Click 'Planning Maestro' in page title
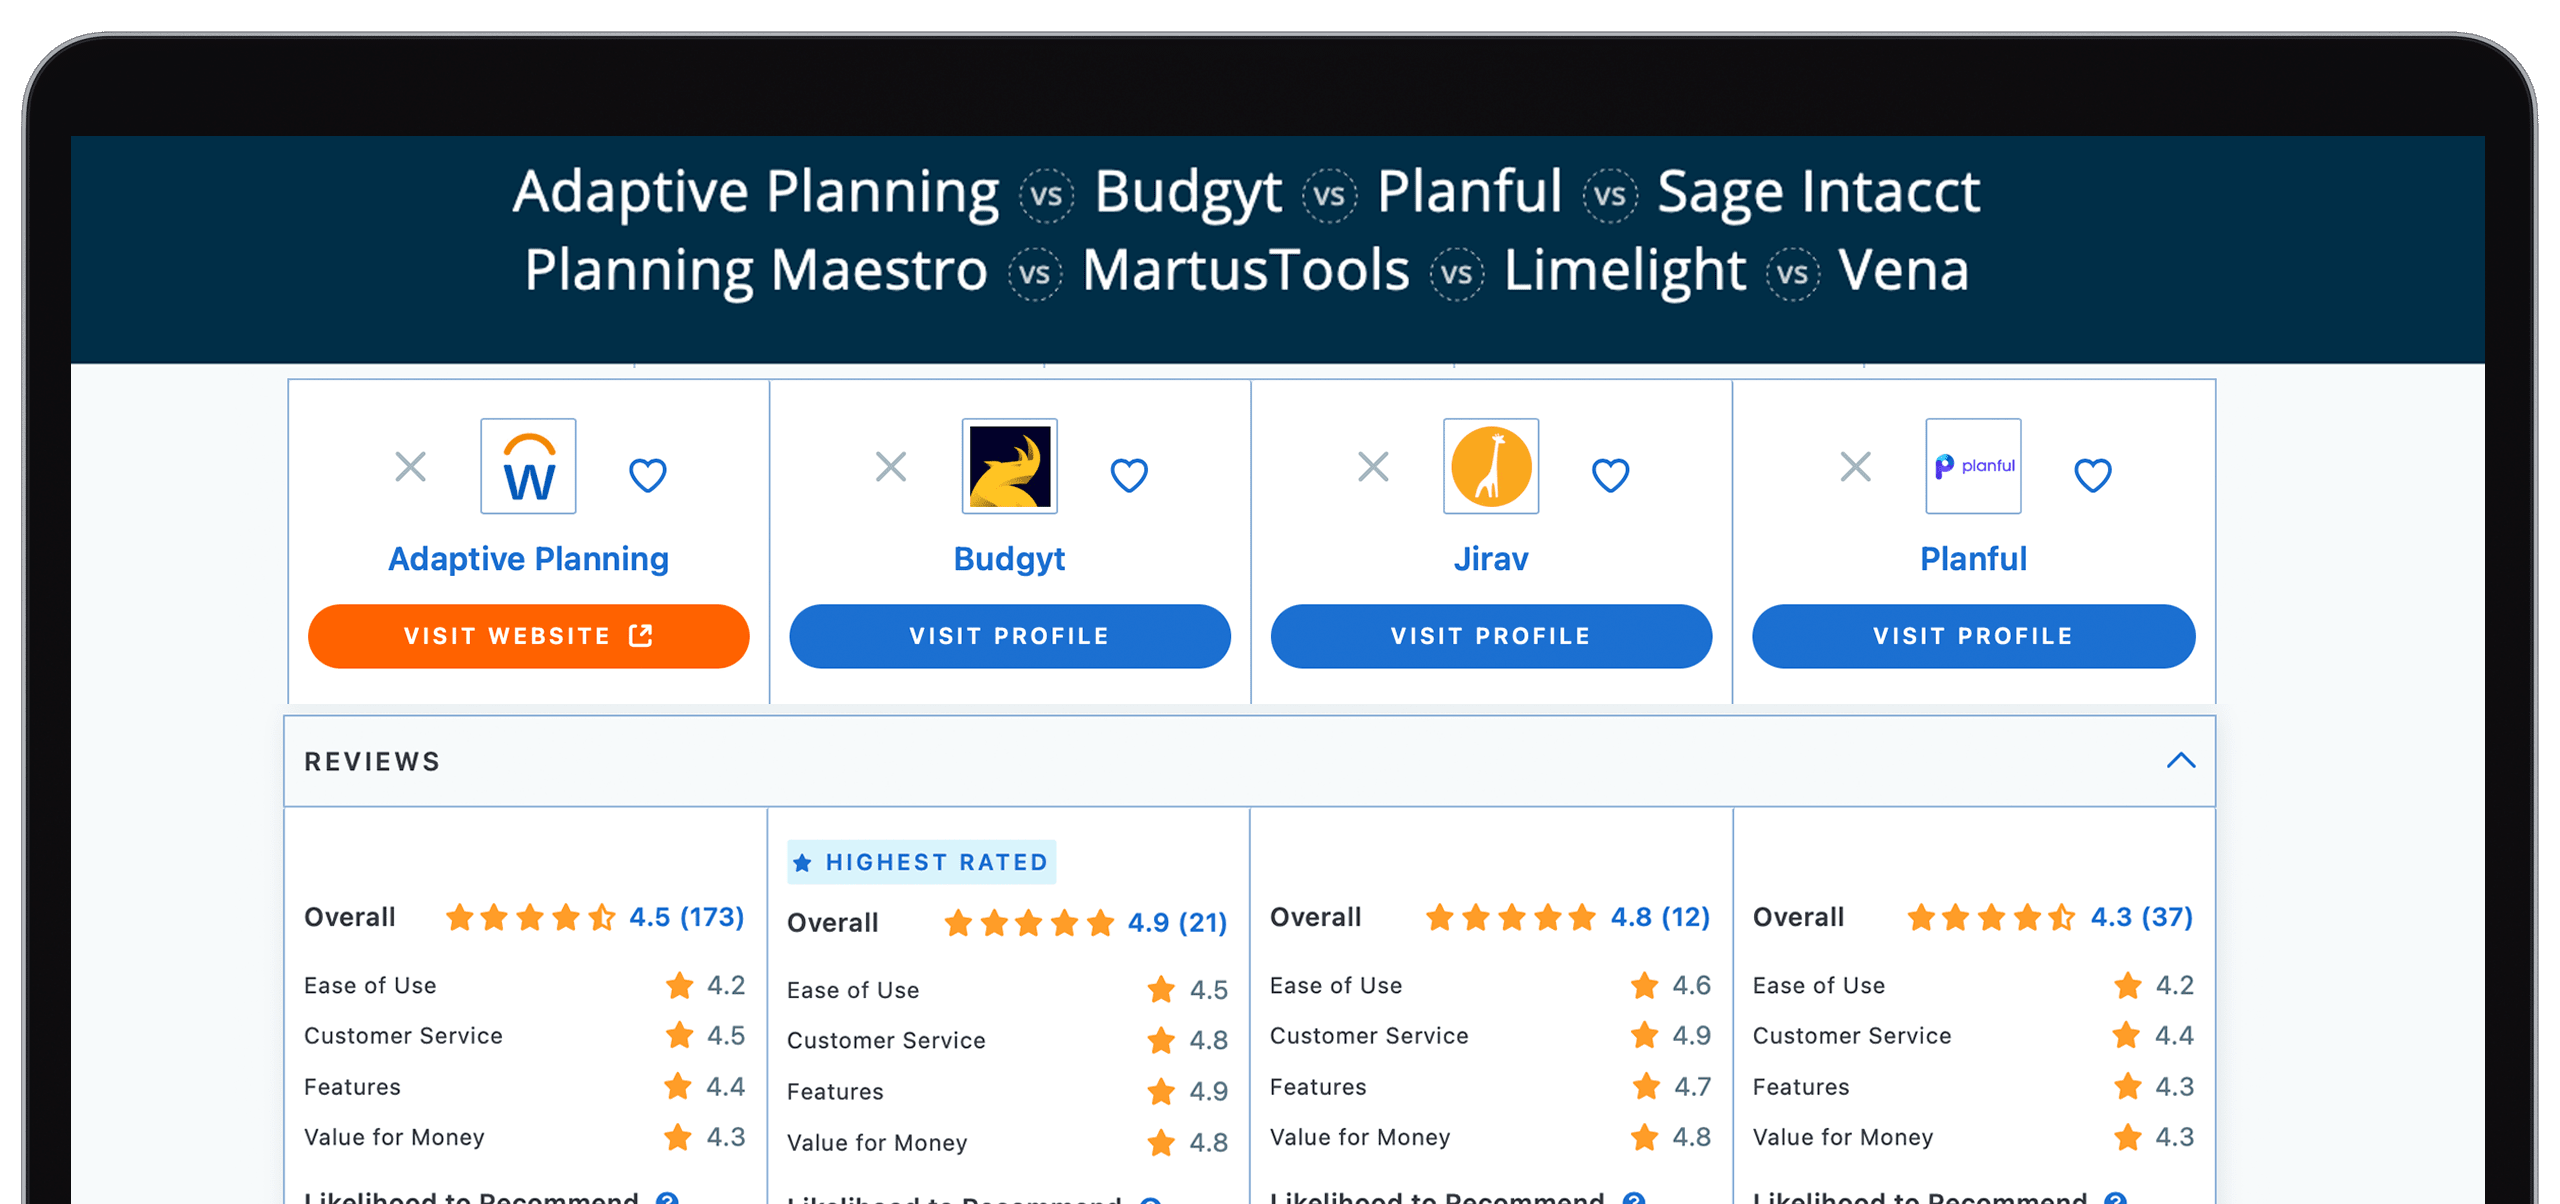The width and height of the screenshot is (2560, 1204). click(756, 270)
